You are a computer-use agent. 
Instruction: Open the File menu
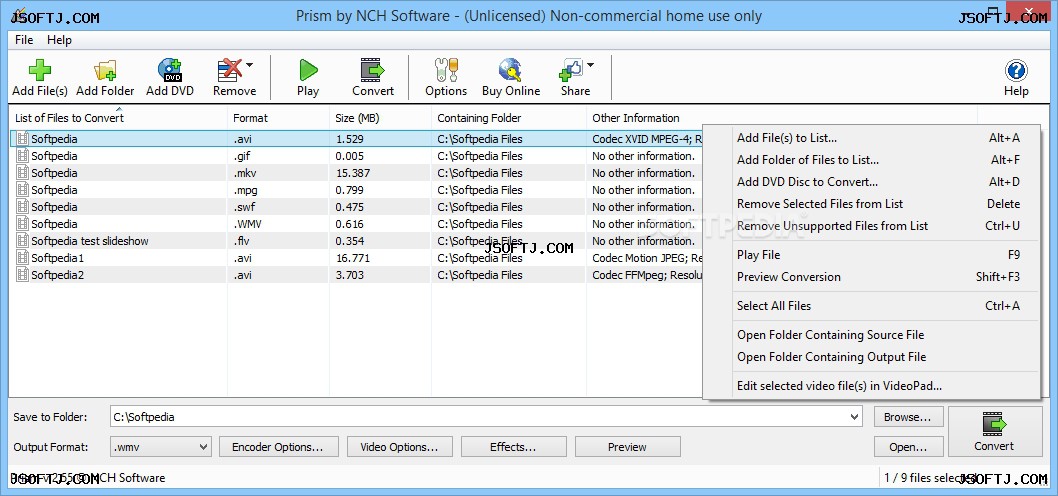coord(24,40)
